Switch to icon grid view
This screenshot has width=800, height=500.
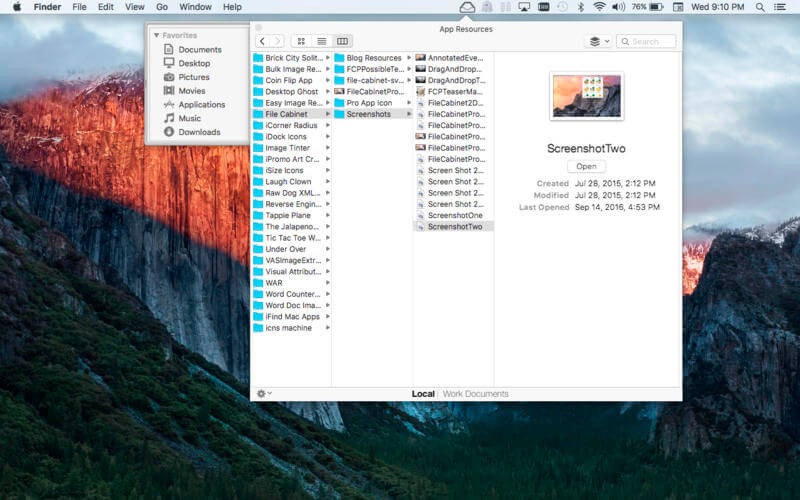pos(300,41)
